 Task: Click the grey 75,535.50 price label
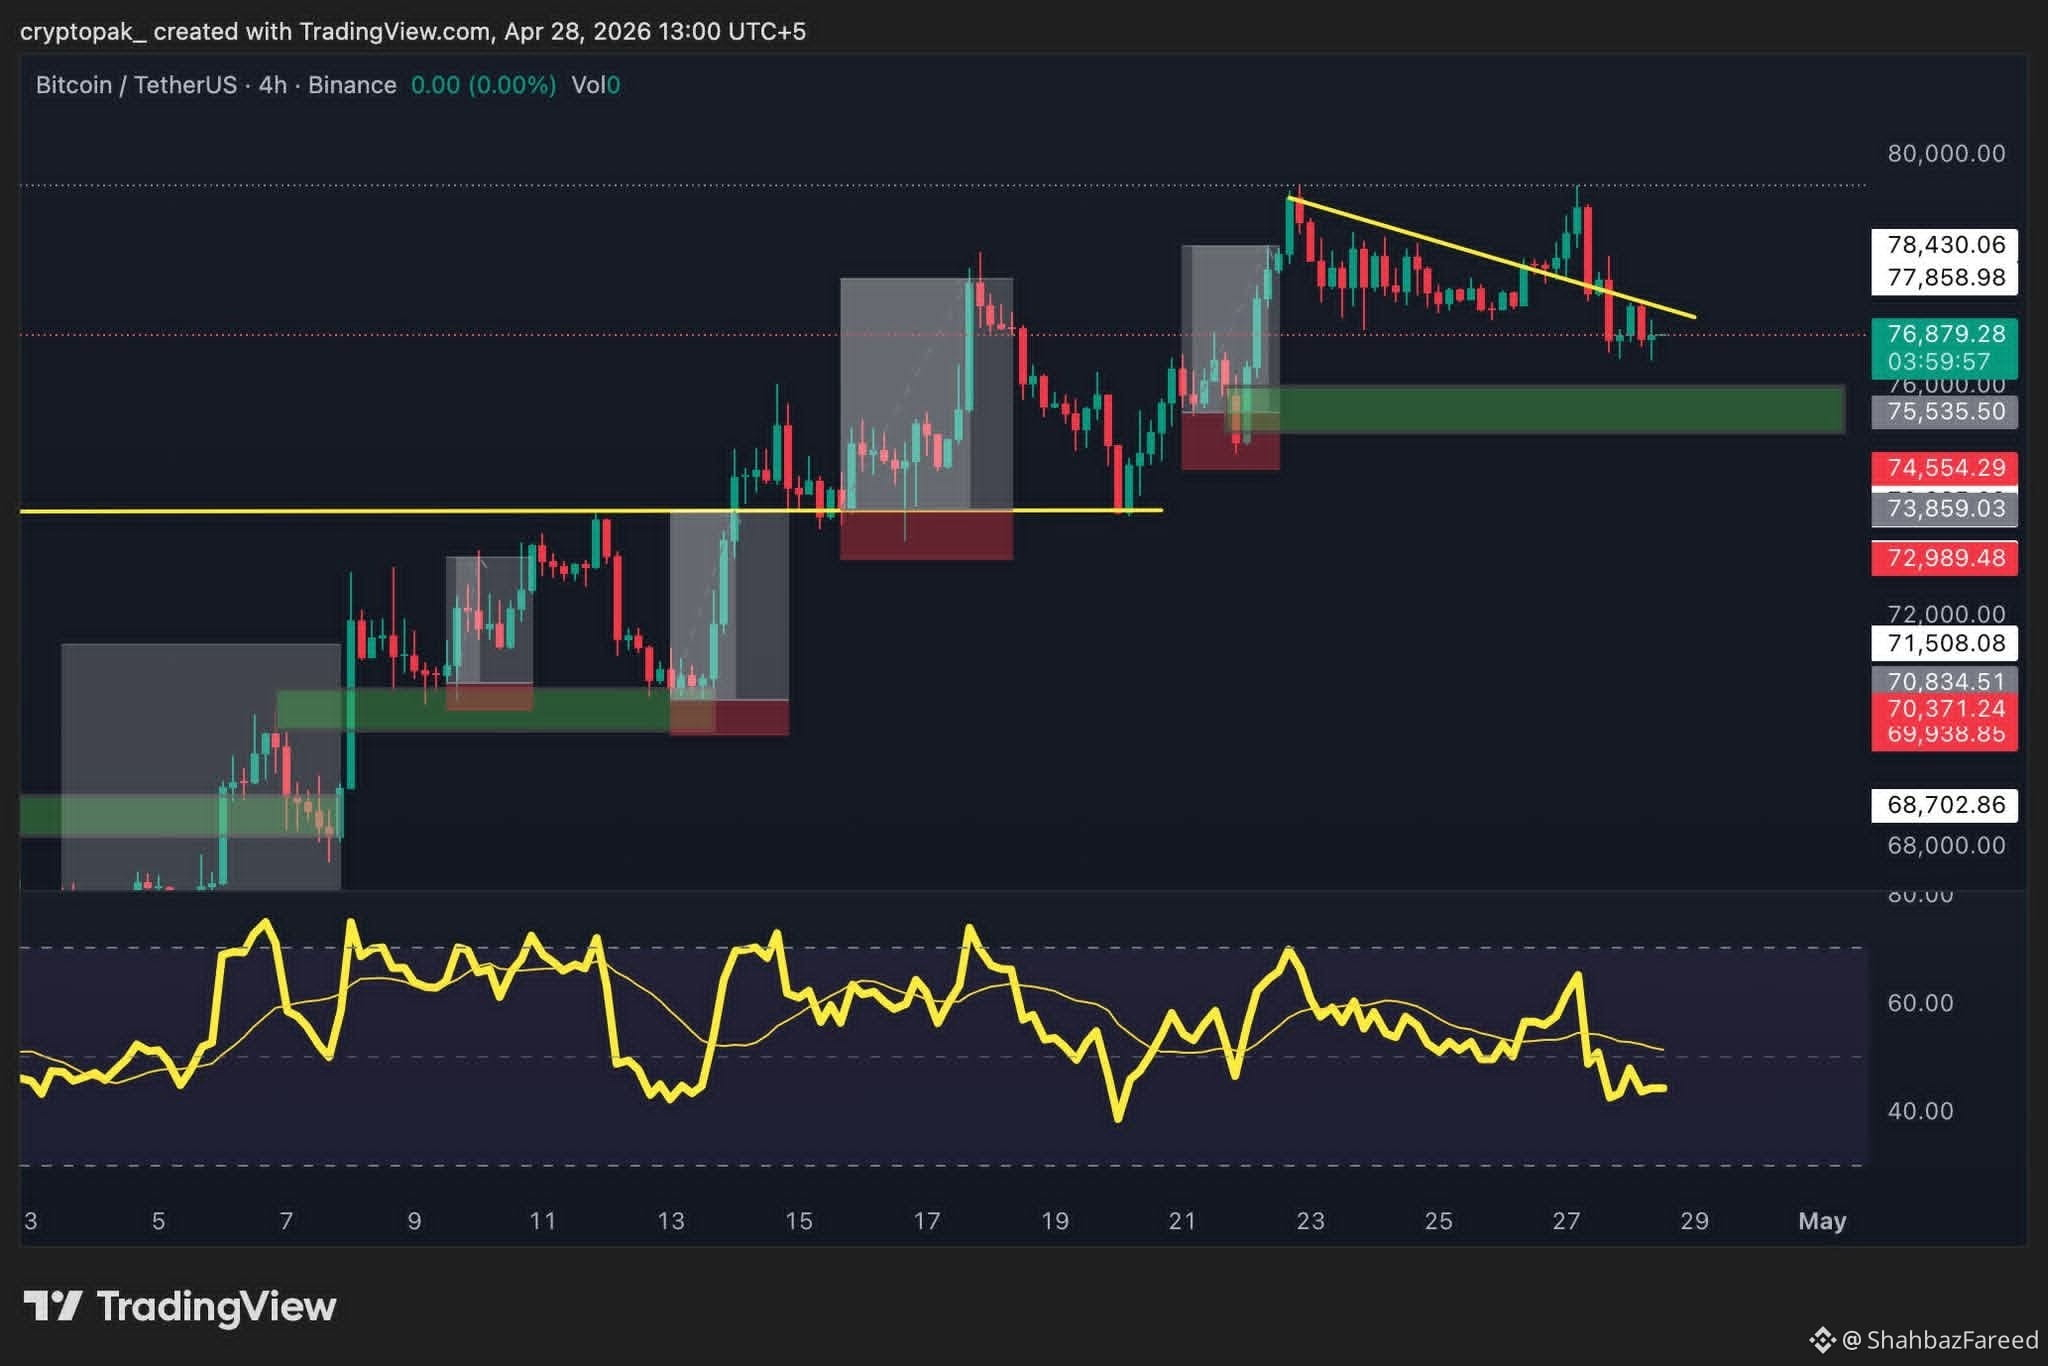(1945, 412)
